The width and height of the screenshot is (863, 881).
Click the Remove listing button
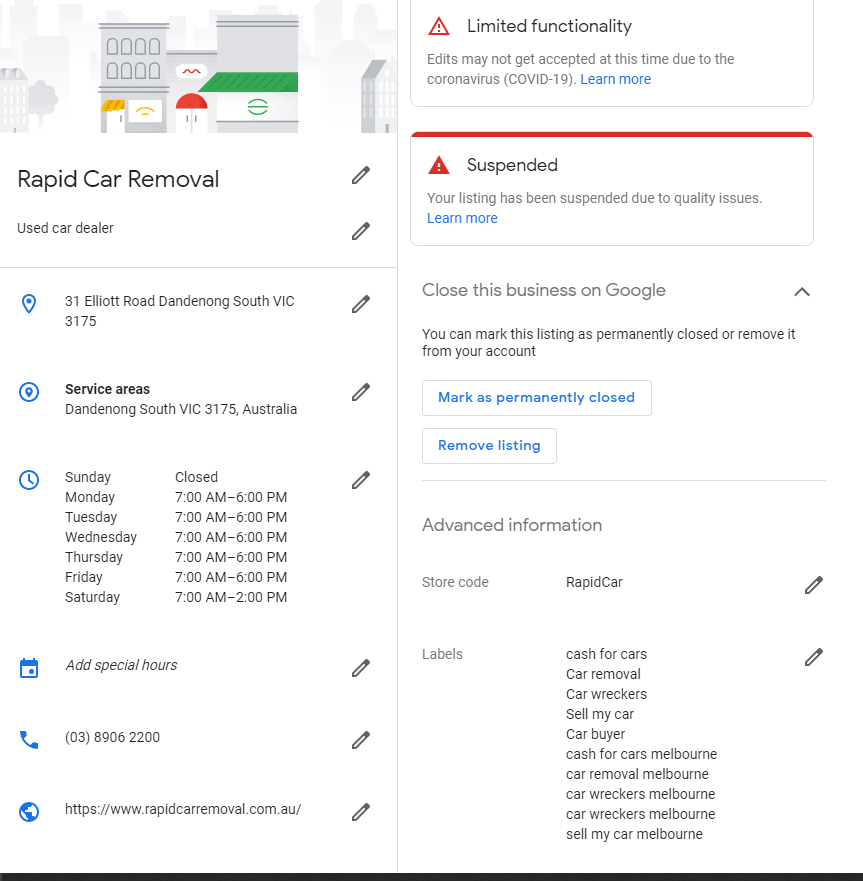[x=489, y=446]
